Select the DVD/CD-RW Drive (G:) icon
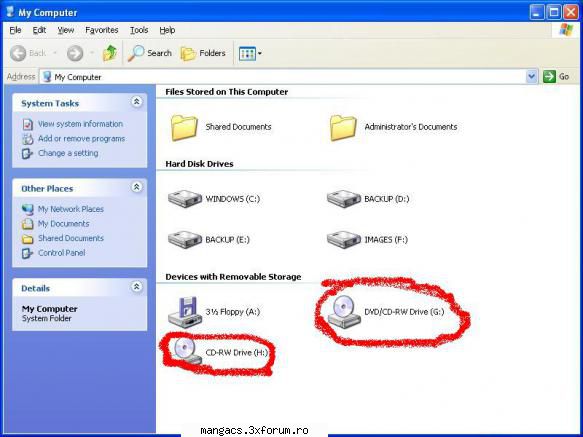Viewport: 583px width, 437px height. (x=344, y=312)
